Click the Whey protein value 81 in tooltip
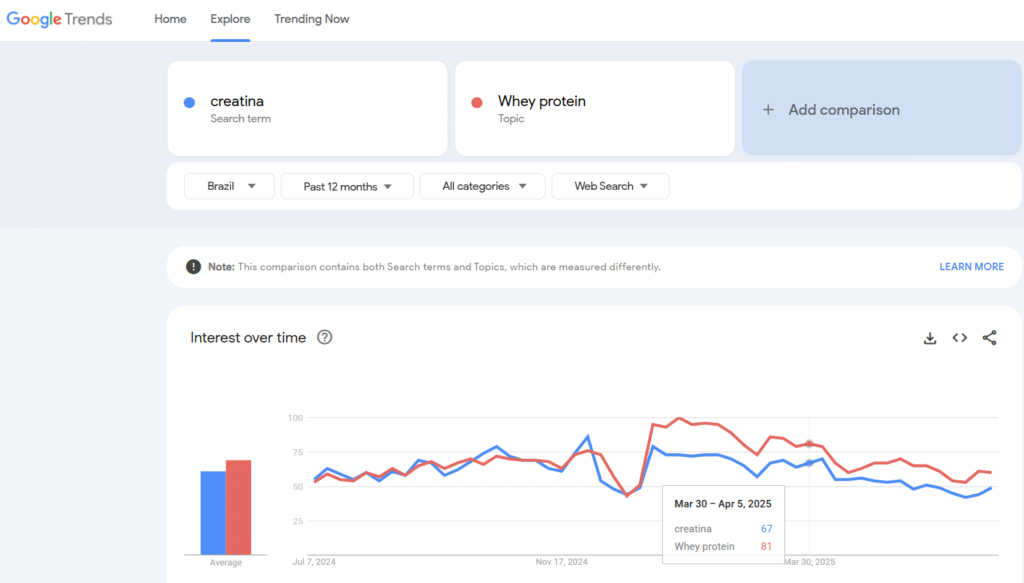The width and height of the screenshot is (1024, 583). pyautogui.click(x=766, y=546)
